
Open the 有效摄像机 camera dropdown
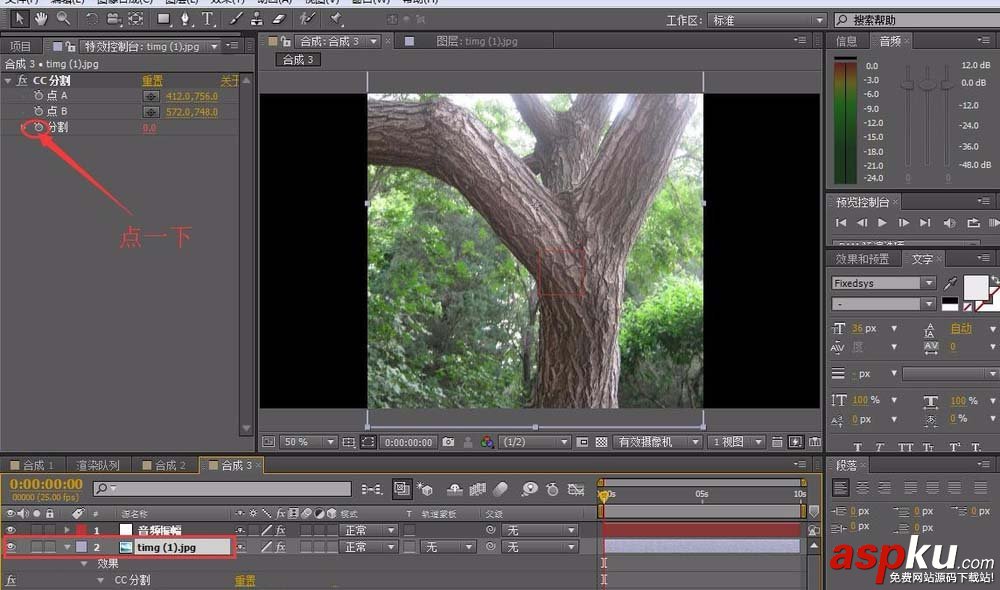pos(658,441)
